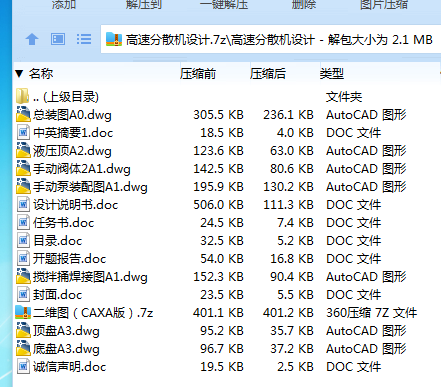
Task: Select icon of 封面.doc
Action: [23, 294]
